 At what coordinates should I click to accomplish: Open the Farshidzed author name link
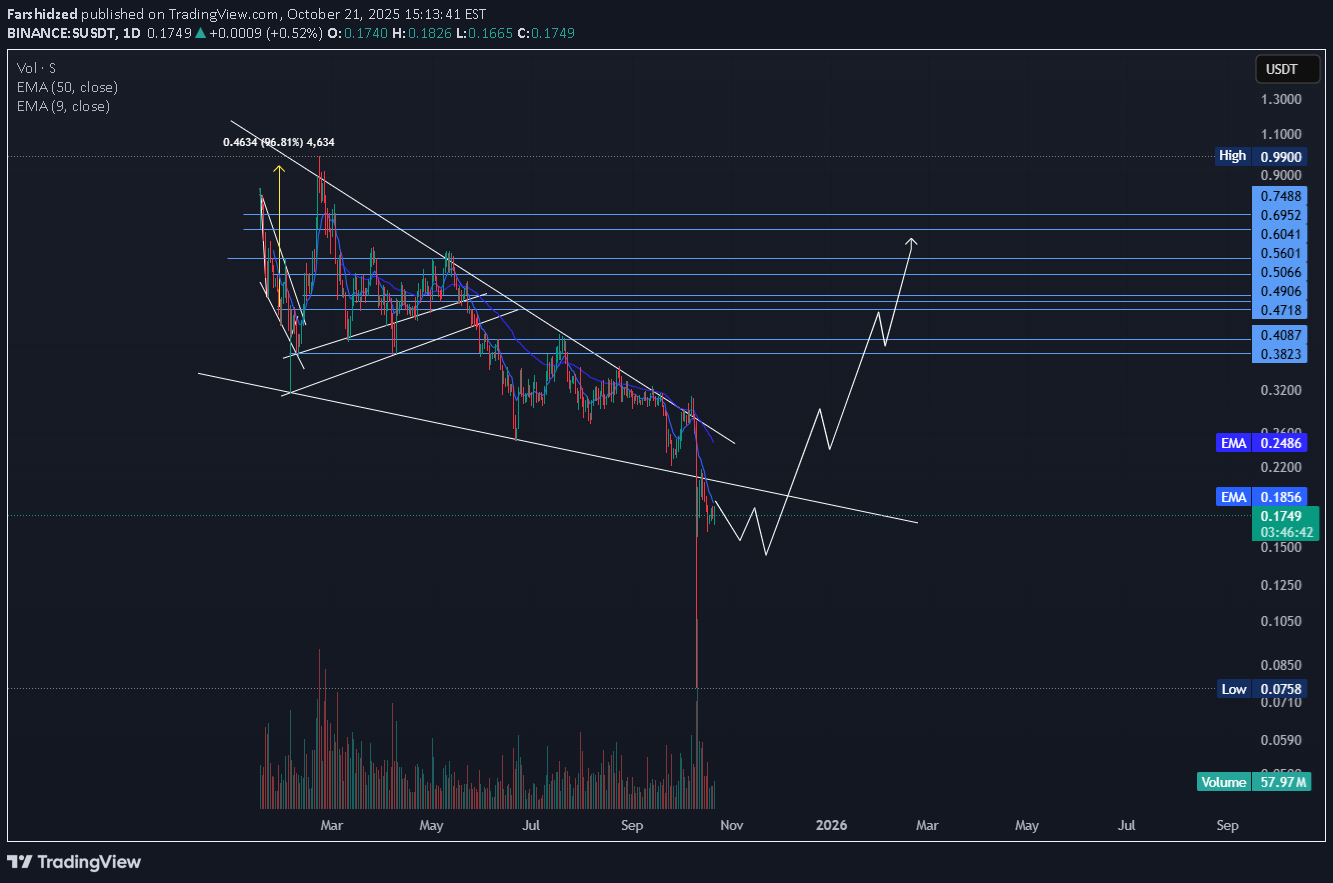pos(42,15)
